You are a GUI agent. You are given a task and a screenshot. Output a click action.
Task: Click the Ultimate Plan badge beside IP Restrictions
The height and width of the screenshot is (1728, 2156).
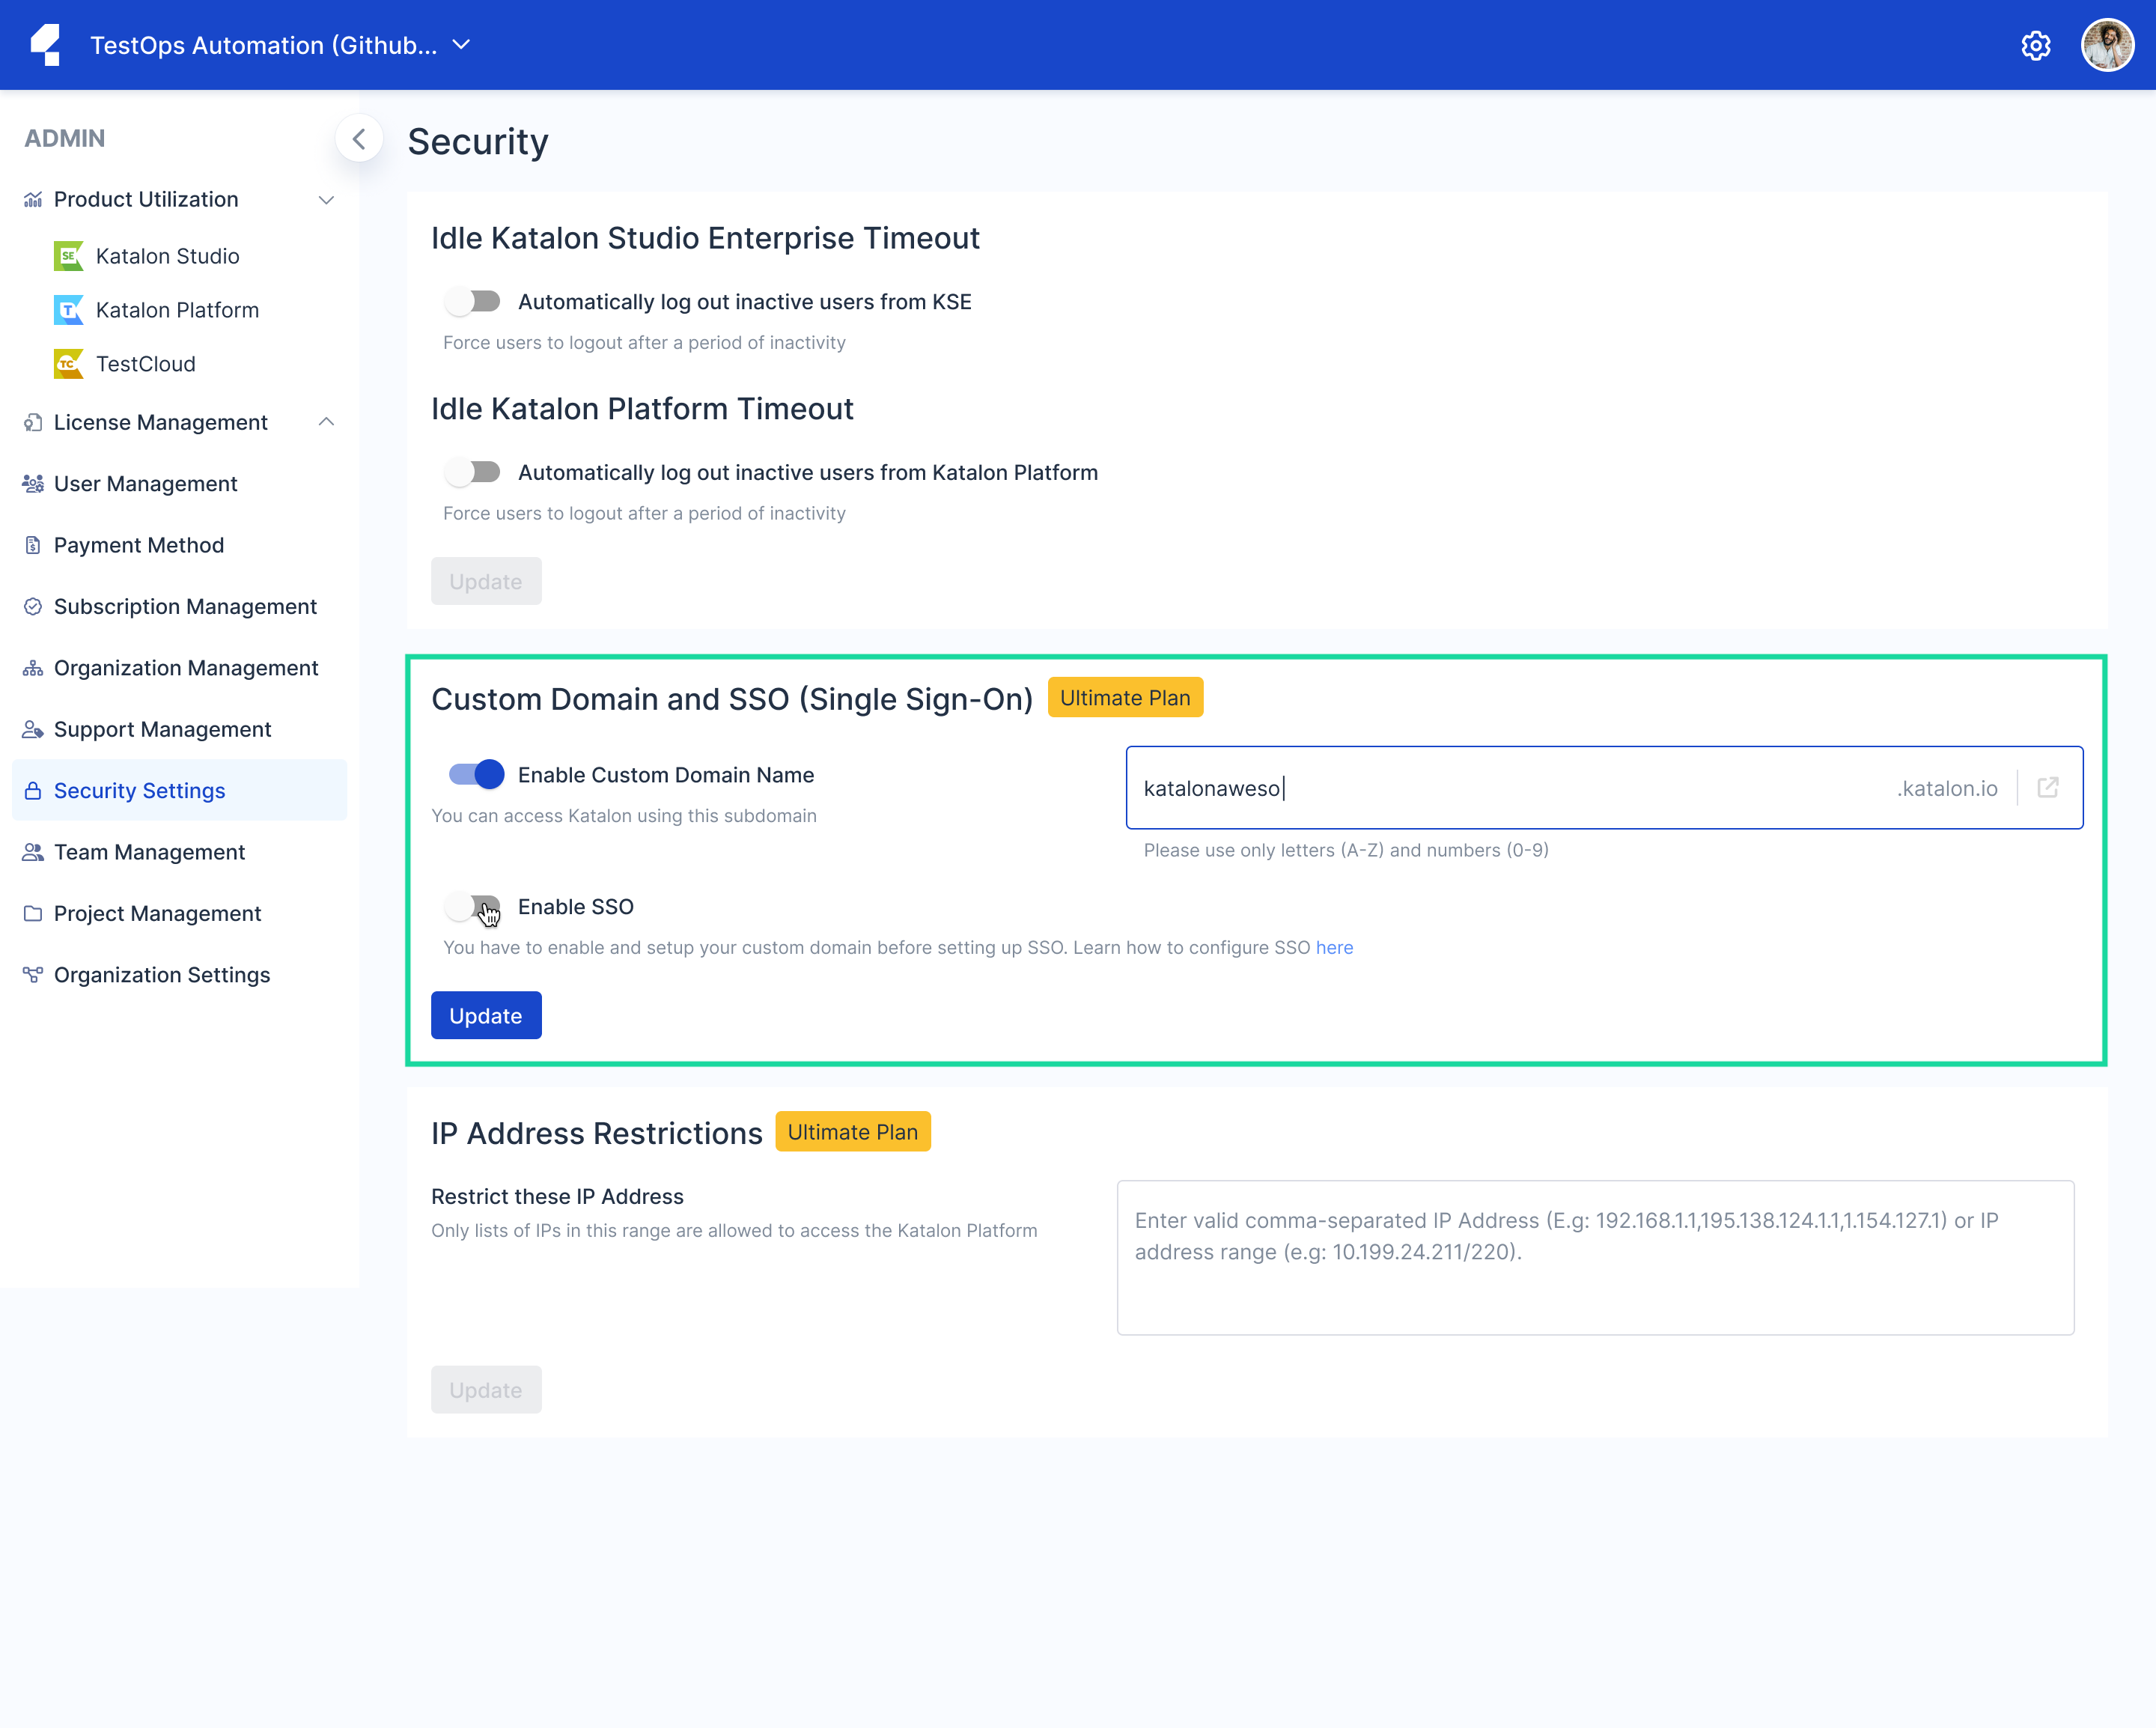point(853,1132)
